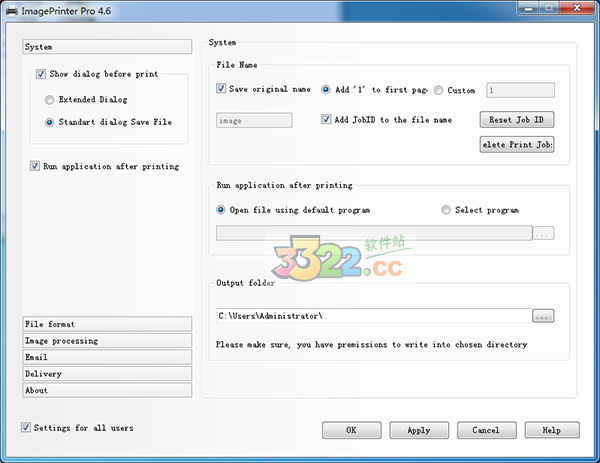The height and width of the screenshot is (463, 600).
Task: Click the output folder path field
Action: (373, 316)
